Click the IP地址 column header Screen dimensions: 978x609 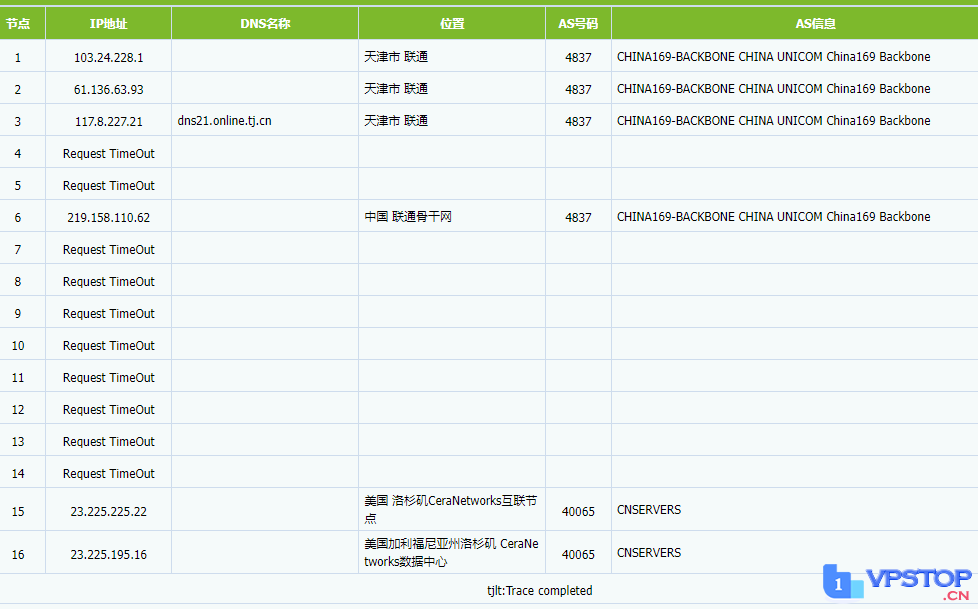tap(109, 24)
